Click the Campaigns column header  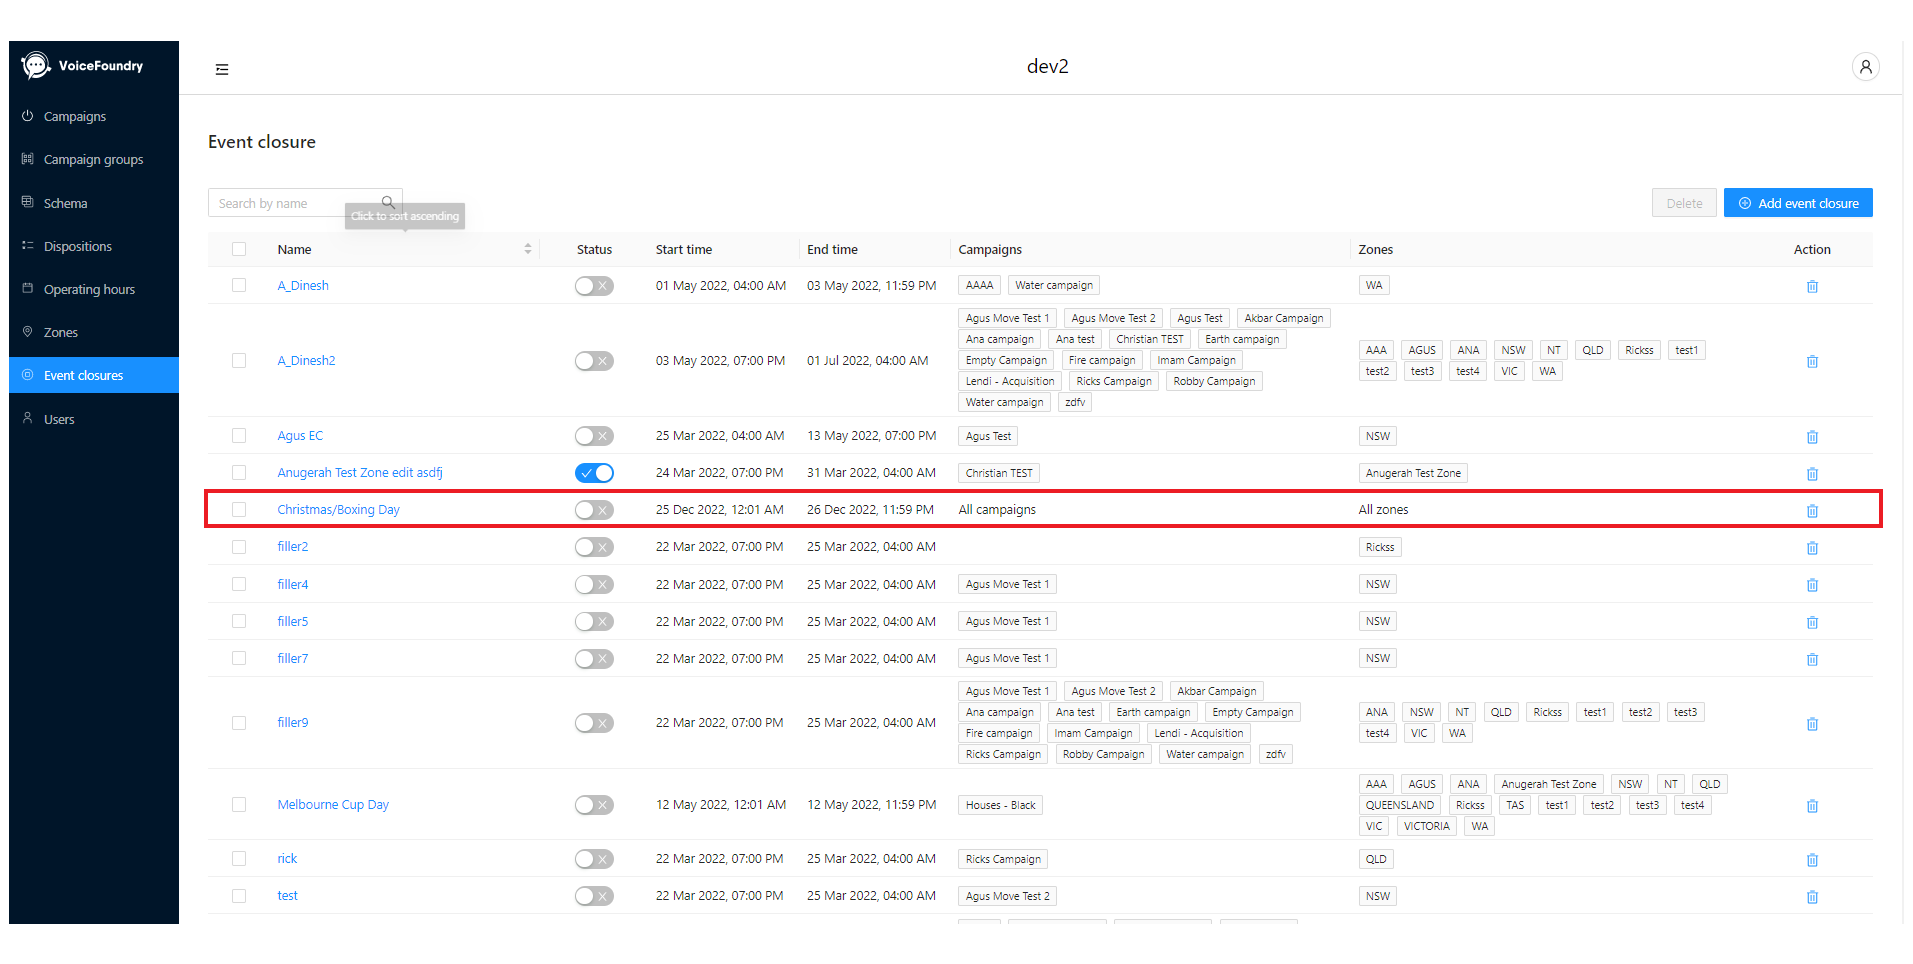[990, 249]
